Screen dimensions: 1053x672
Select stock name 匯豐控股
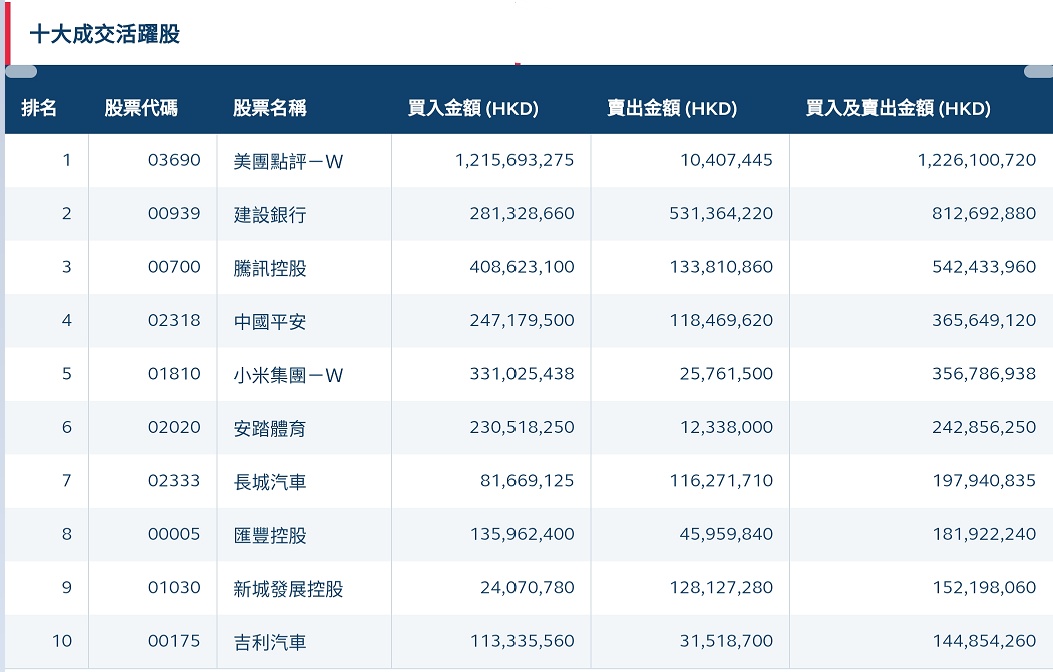tap(270, 535)
